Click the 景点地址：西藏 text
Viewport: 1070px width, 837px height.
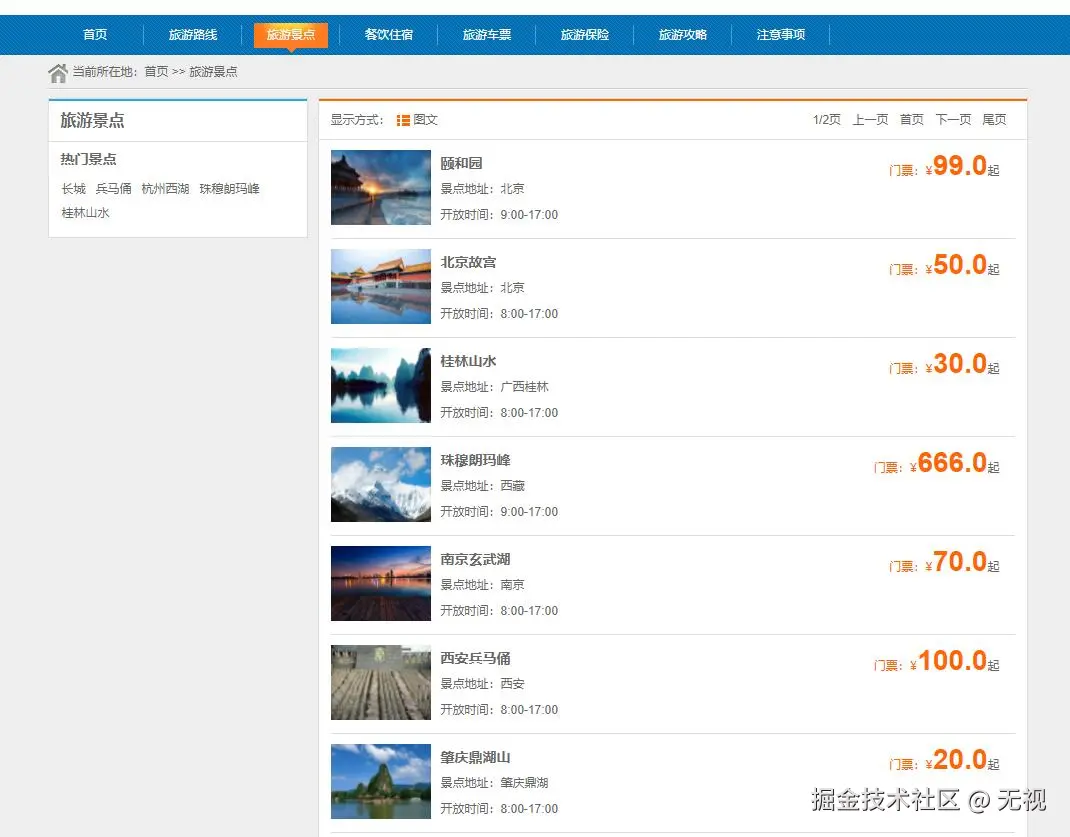(482, 486)
